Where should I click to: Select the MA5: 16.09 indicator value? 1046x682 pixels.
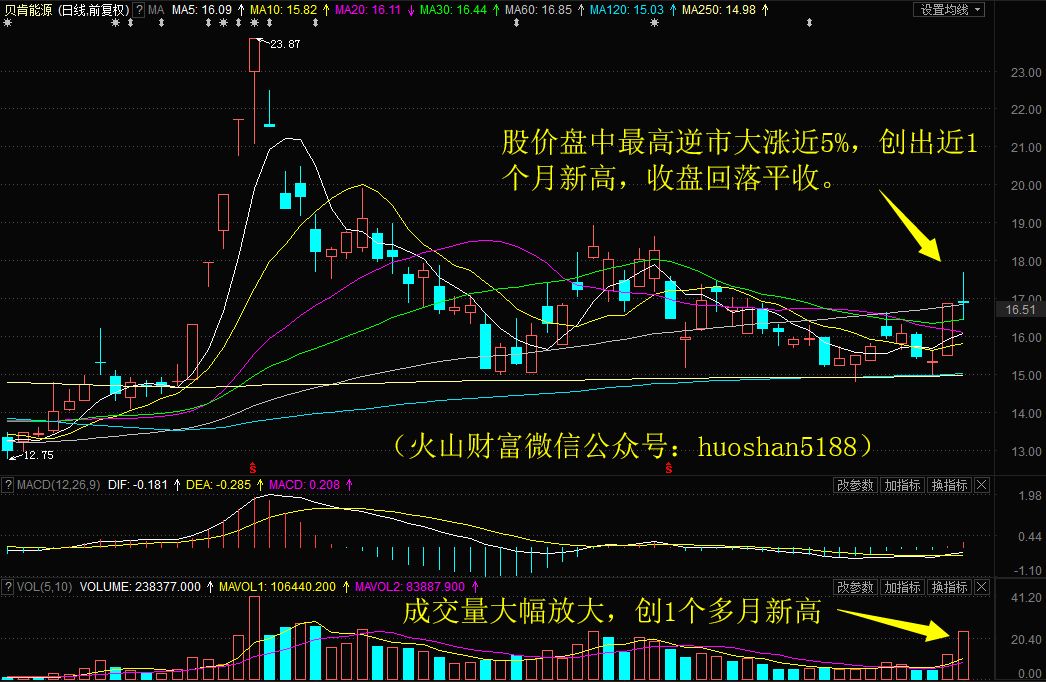(201, 10)
